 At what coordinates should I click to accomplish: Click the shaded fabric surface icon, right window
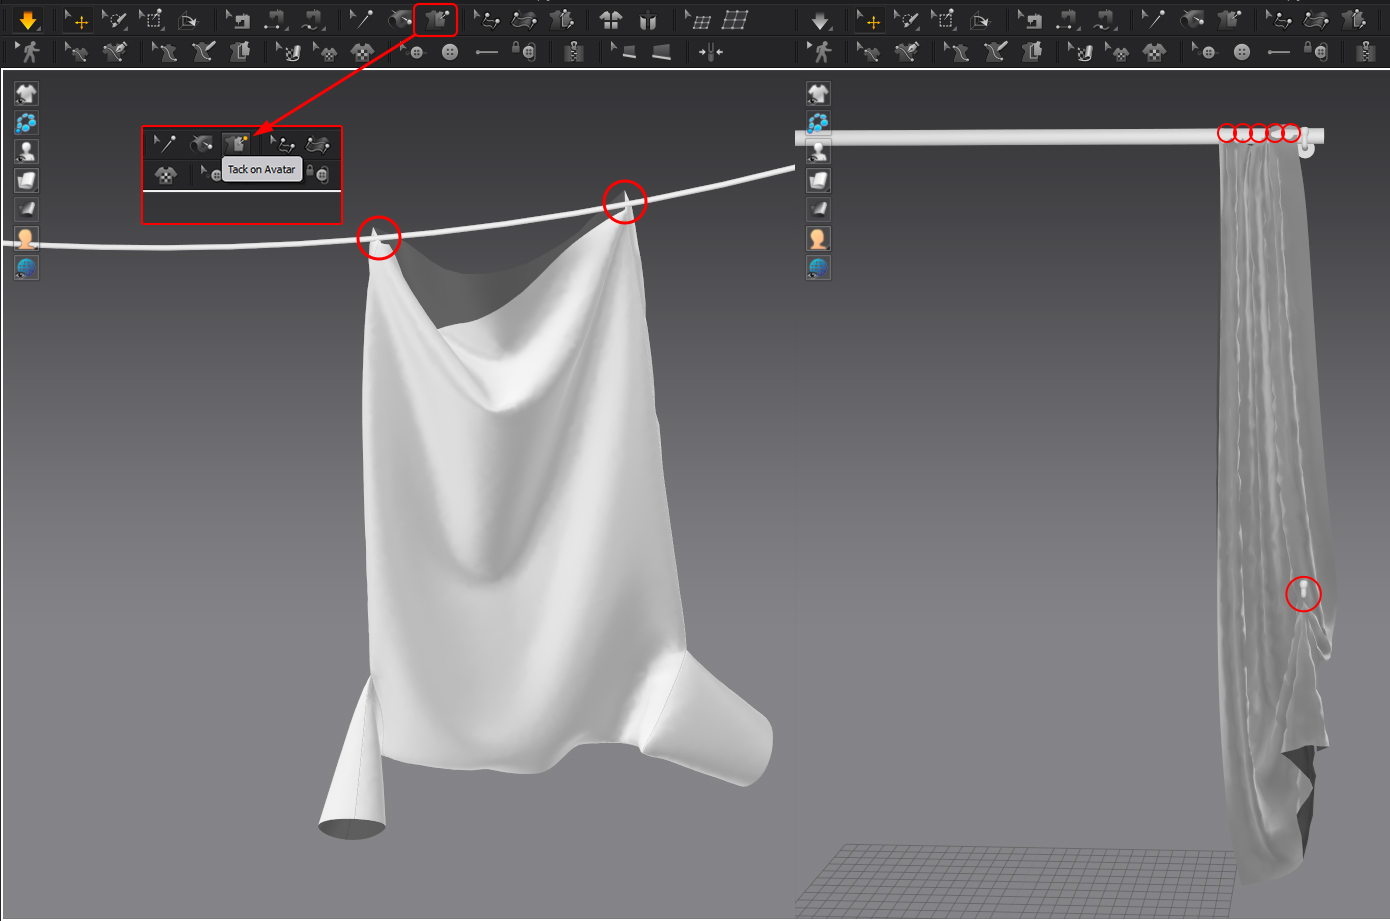(x=818, y=210)
